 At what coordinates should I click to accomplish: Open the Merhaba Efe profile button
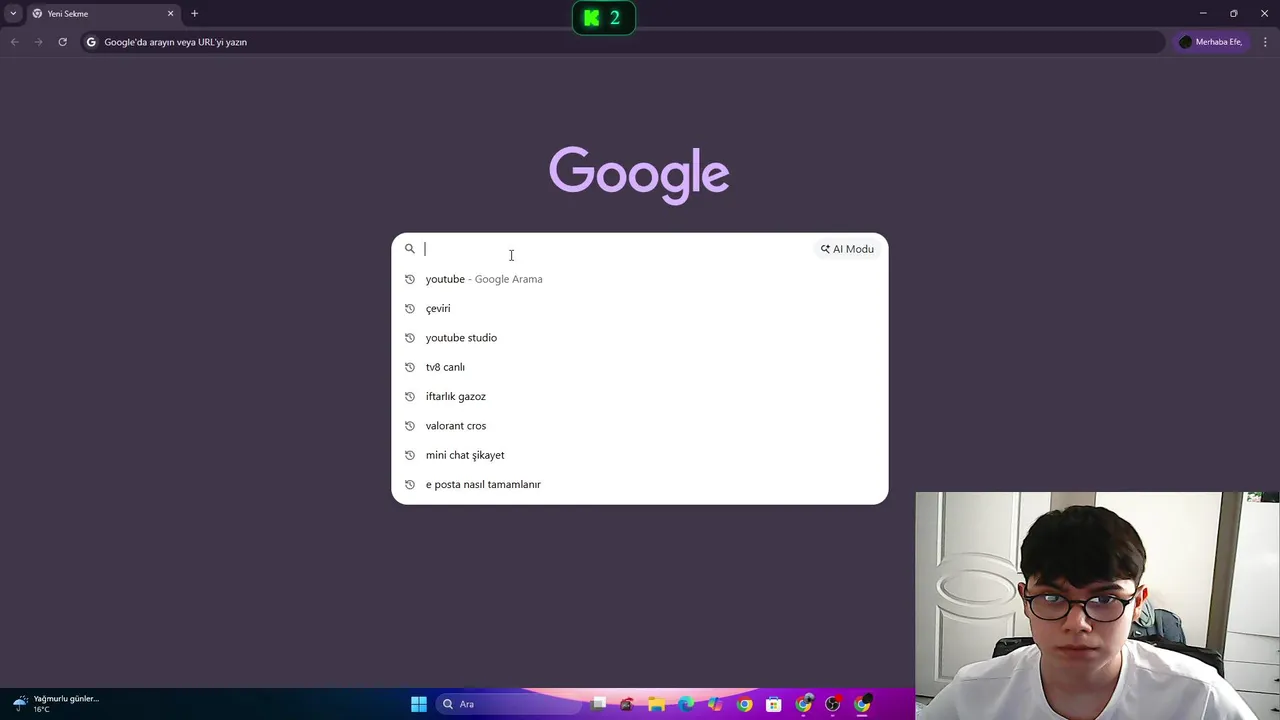pyautogui.click(x=1211, y=42)
